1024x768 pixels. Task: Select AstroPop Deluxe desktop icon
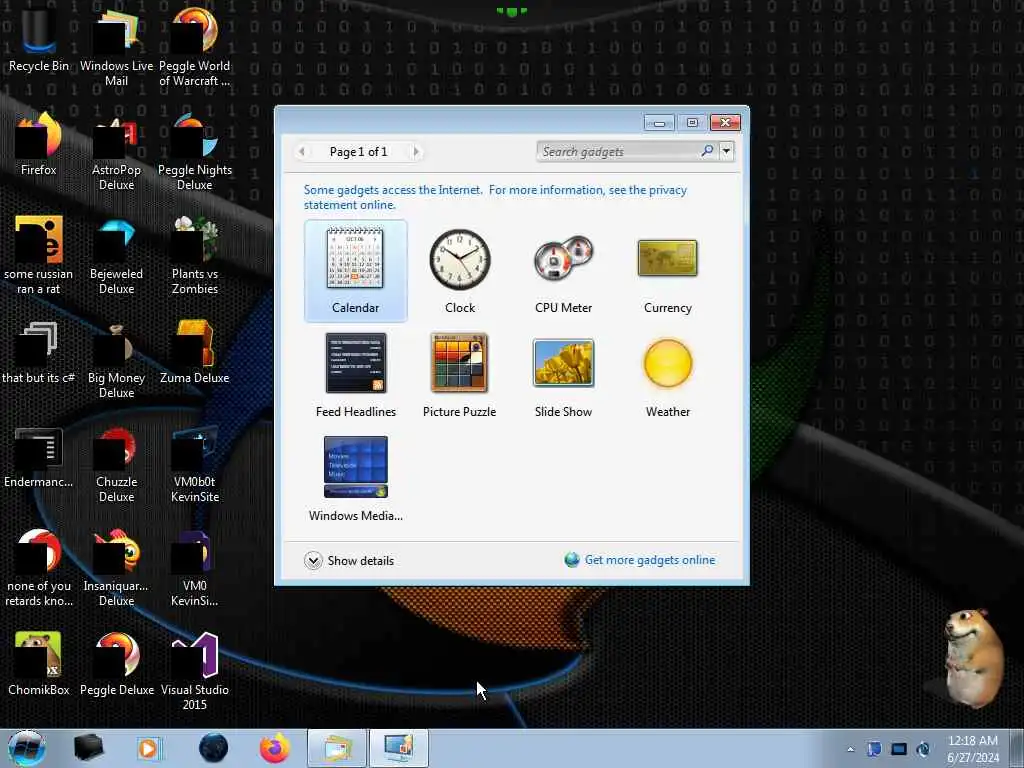pyautogui.click(x=116, y=151)
